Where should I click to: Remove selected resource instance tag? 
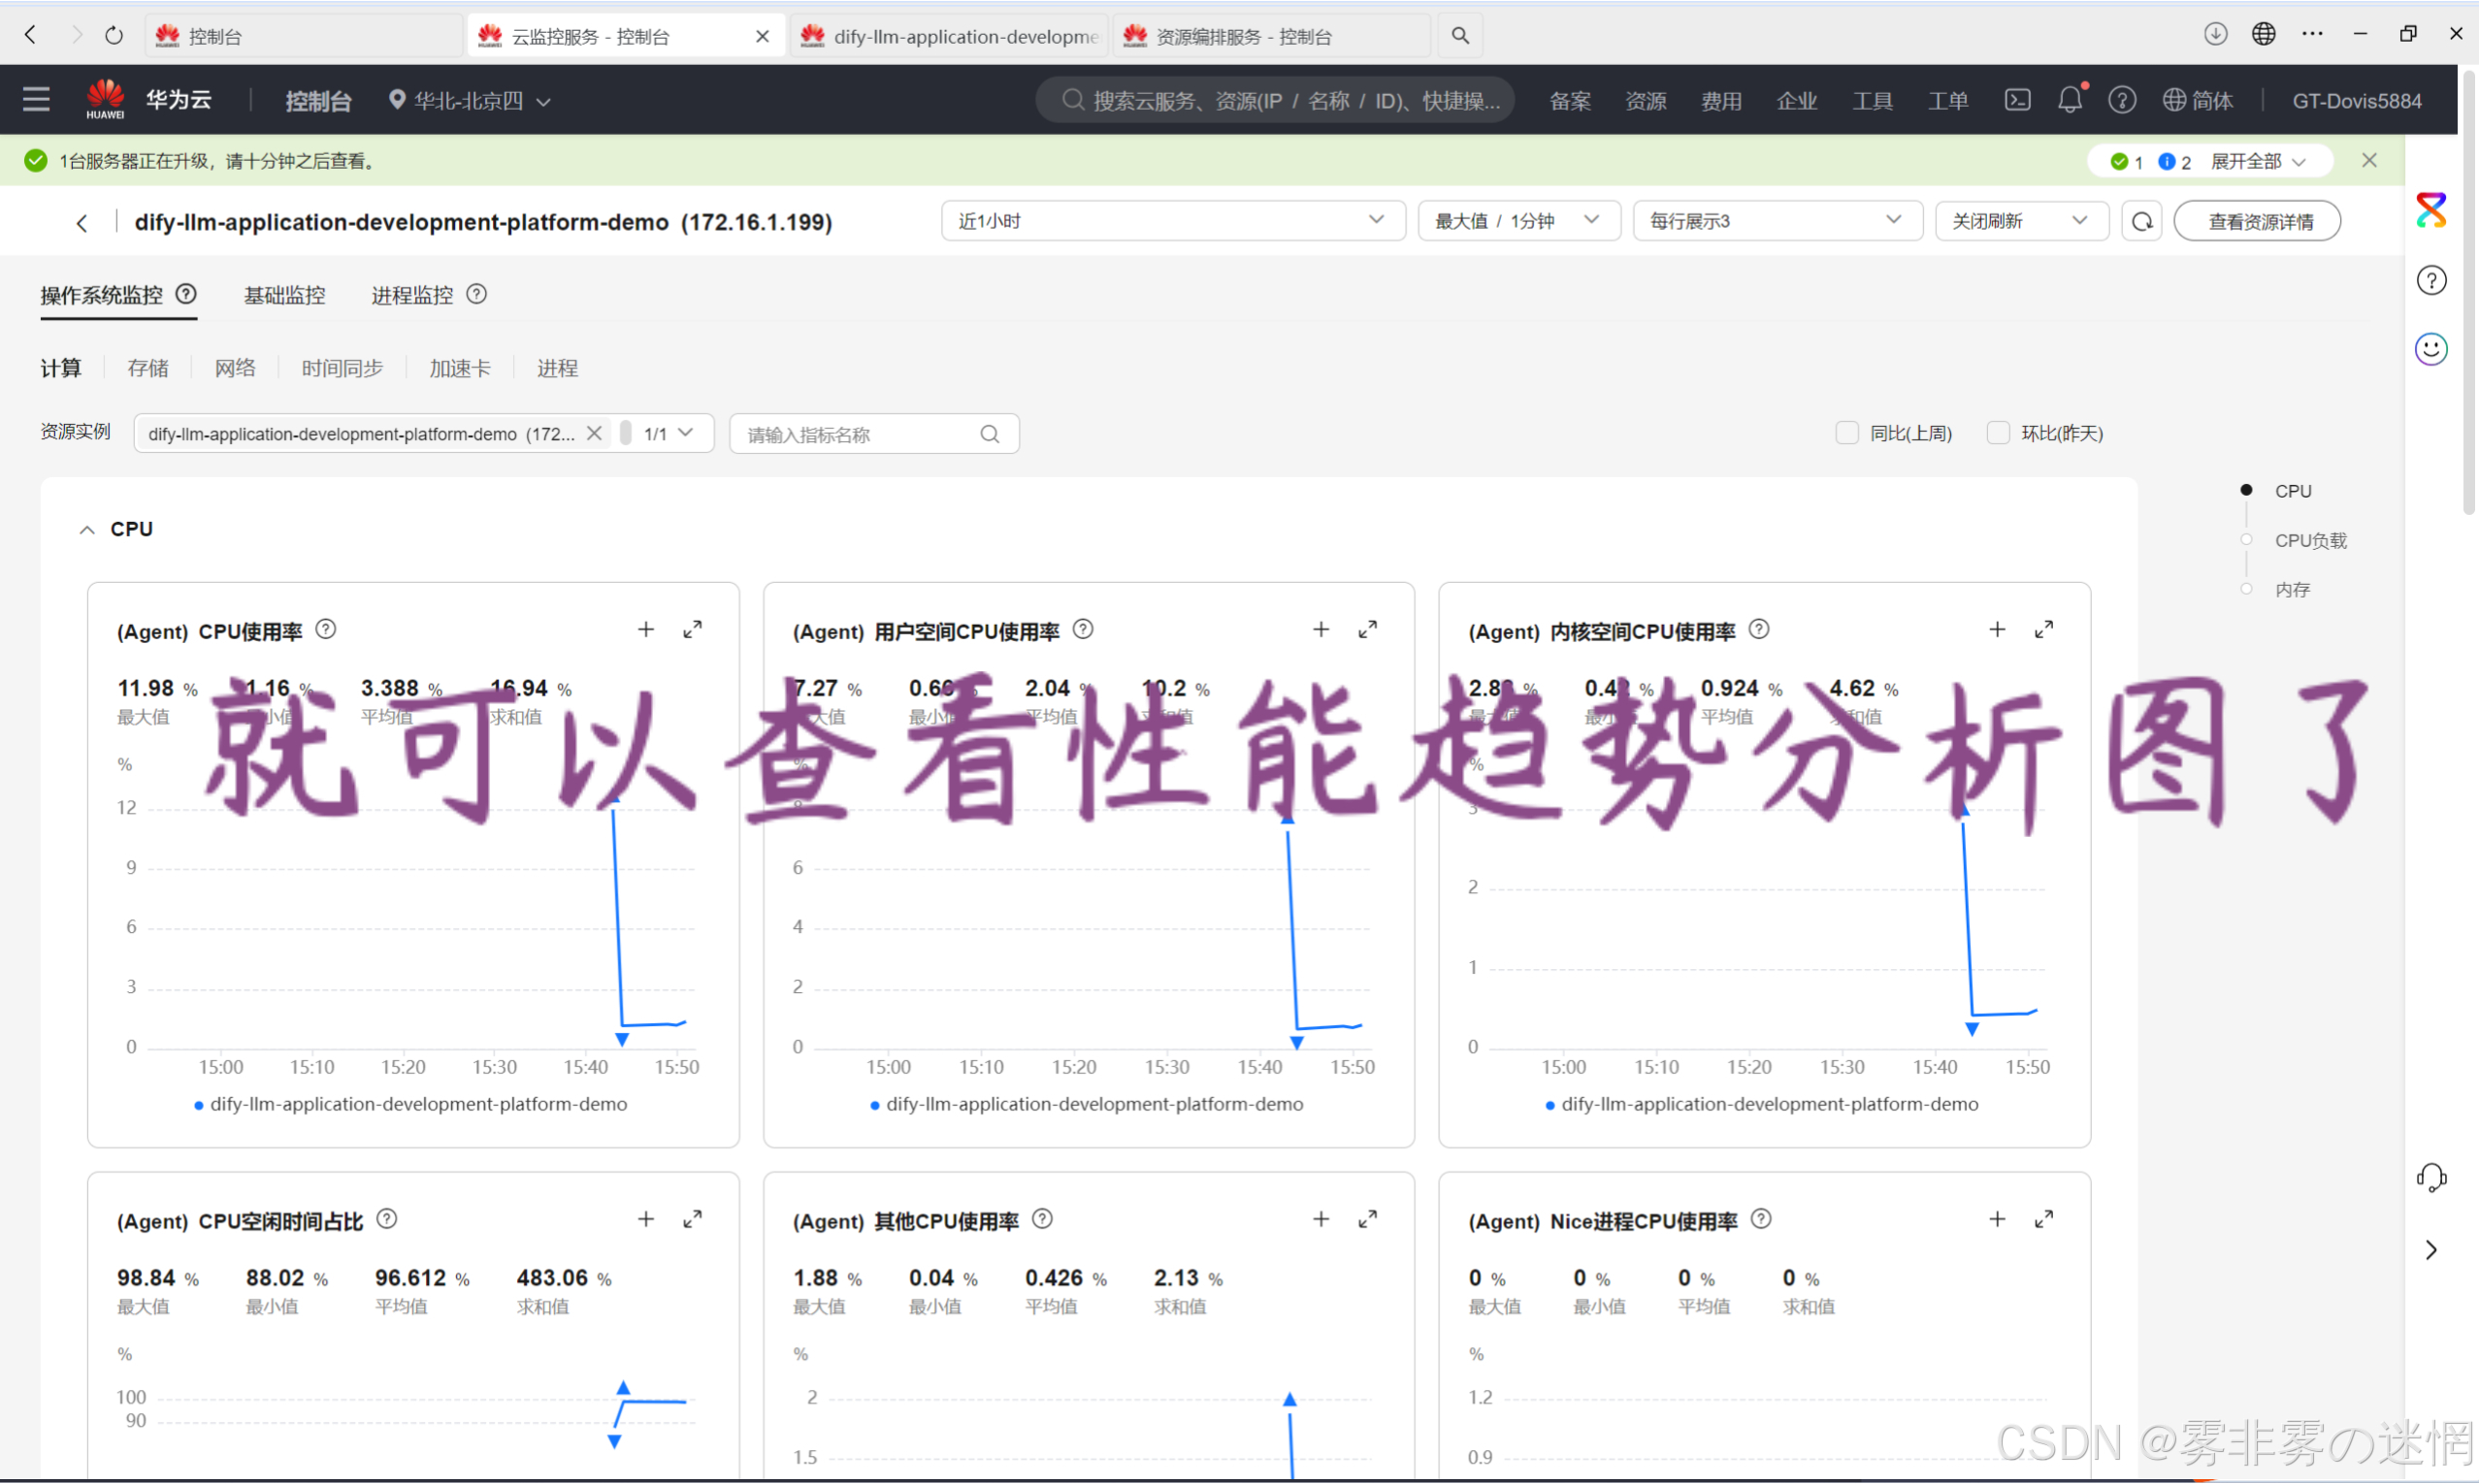(594, 432)
